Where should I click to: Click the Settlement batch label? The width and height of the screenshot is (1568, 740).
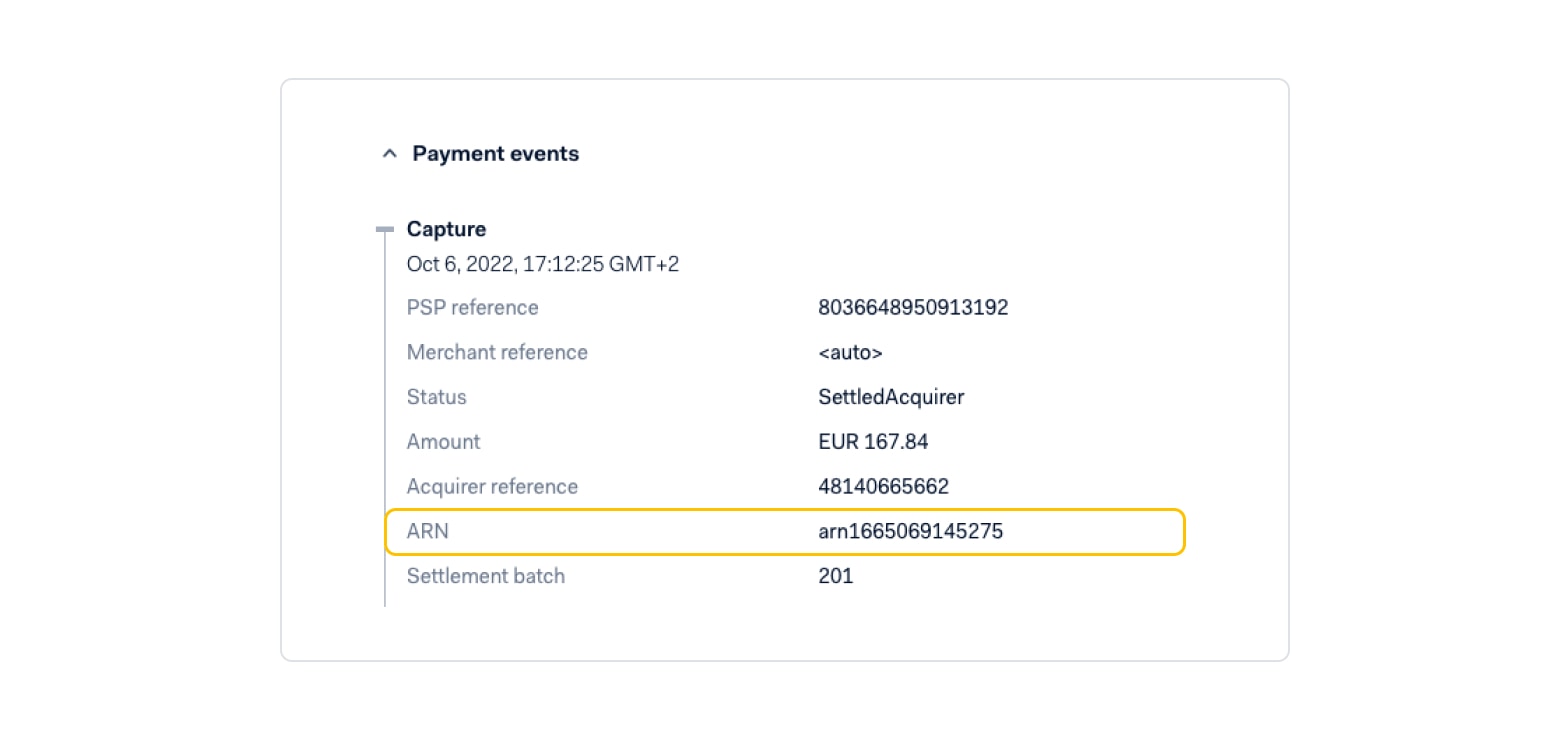(485, 576)
